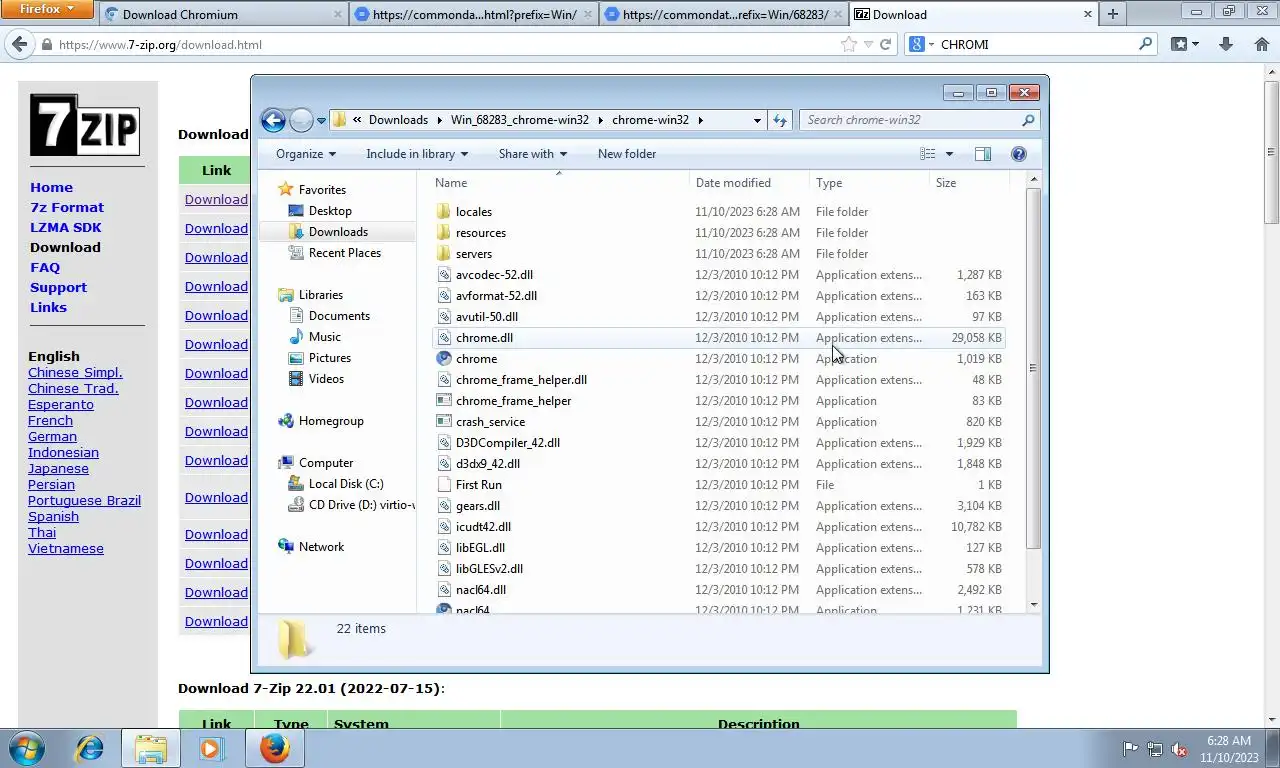1280x768 pixels.
Task: Select the resources folder
Action: [480, 233]
